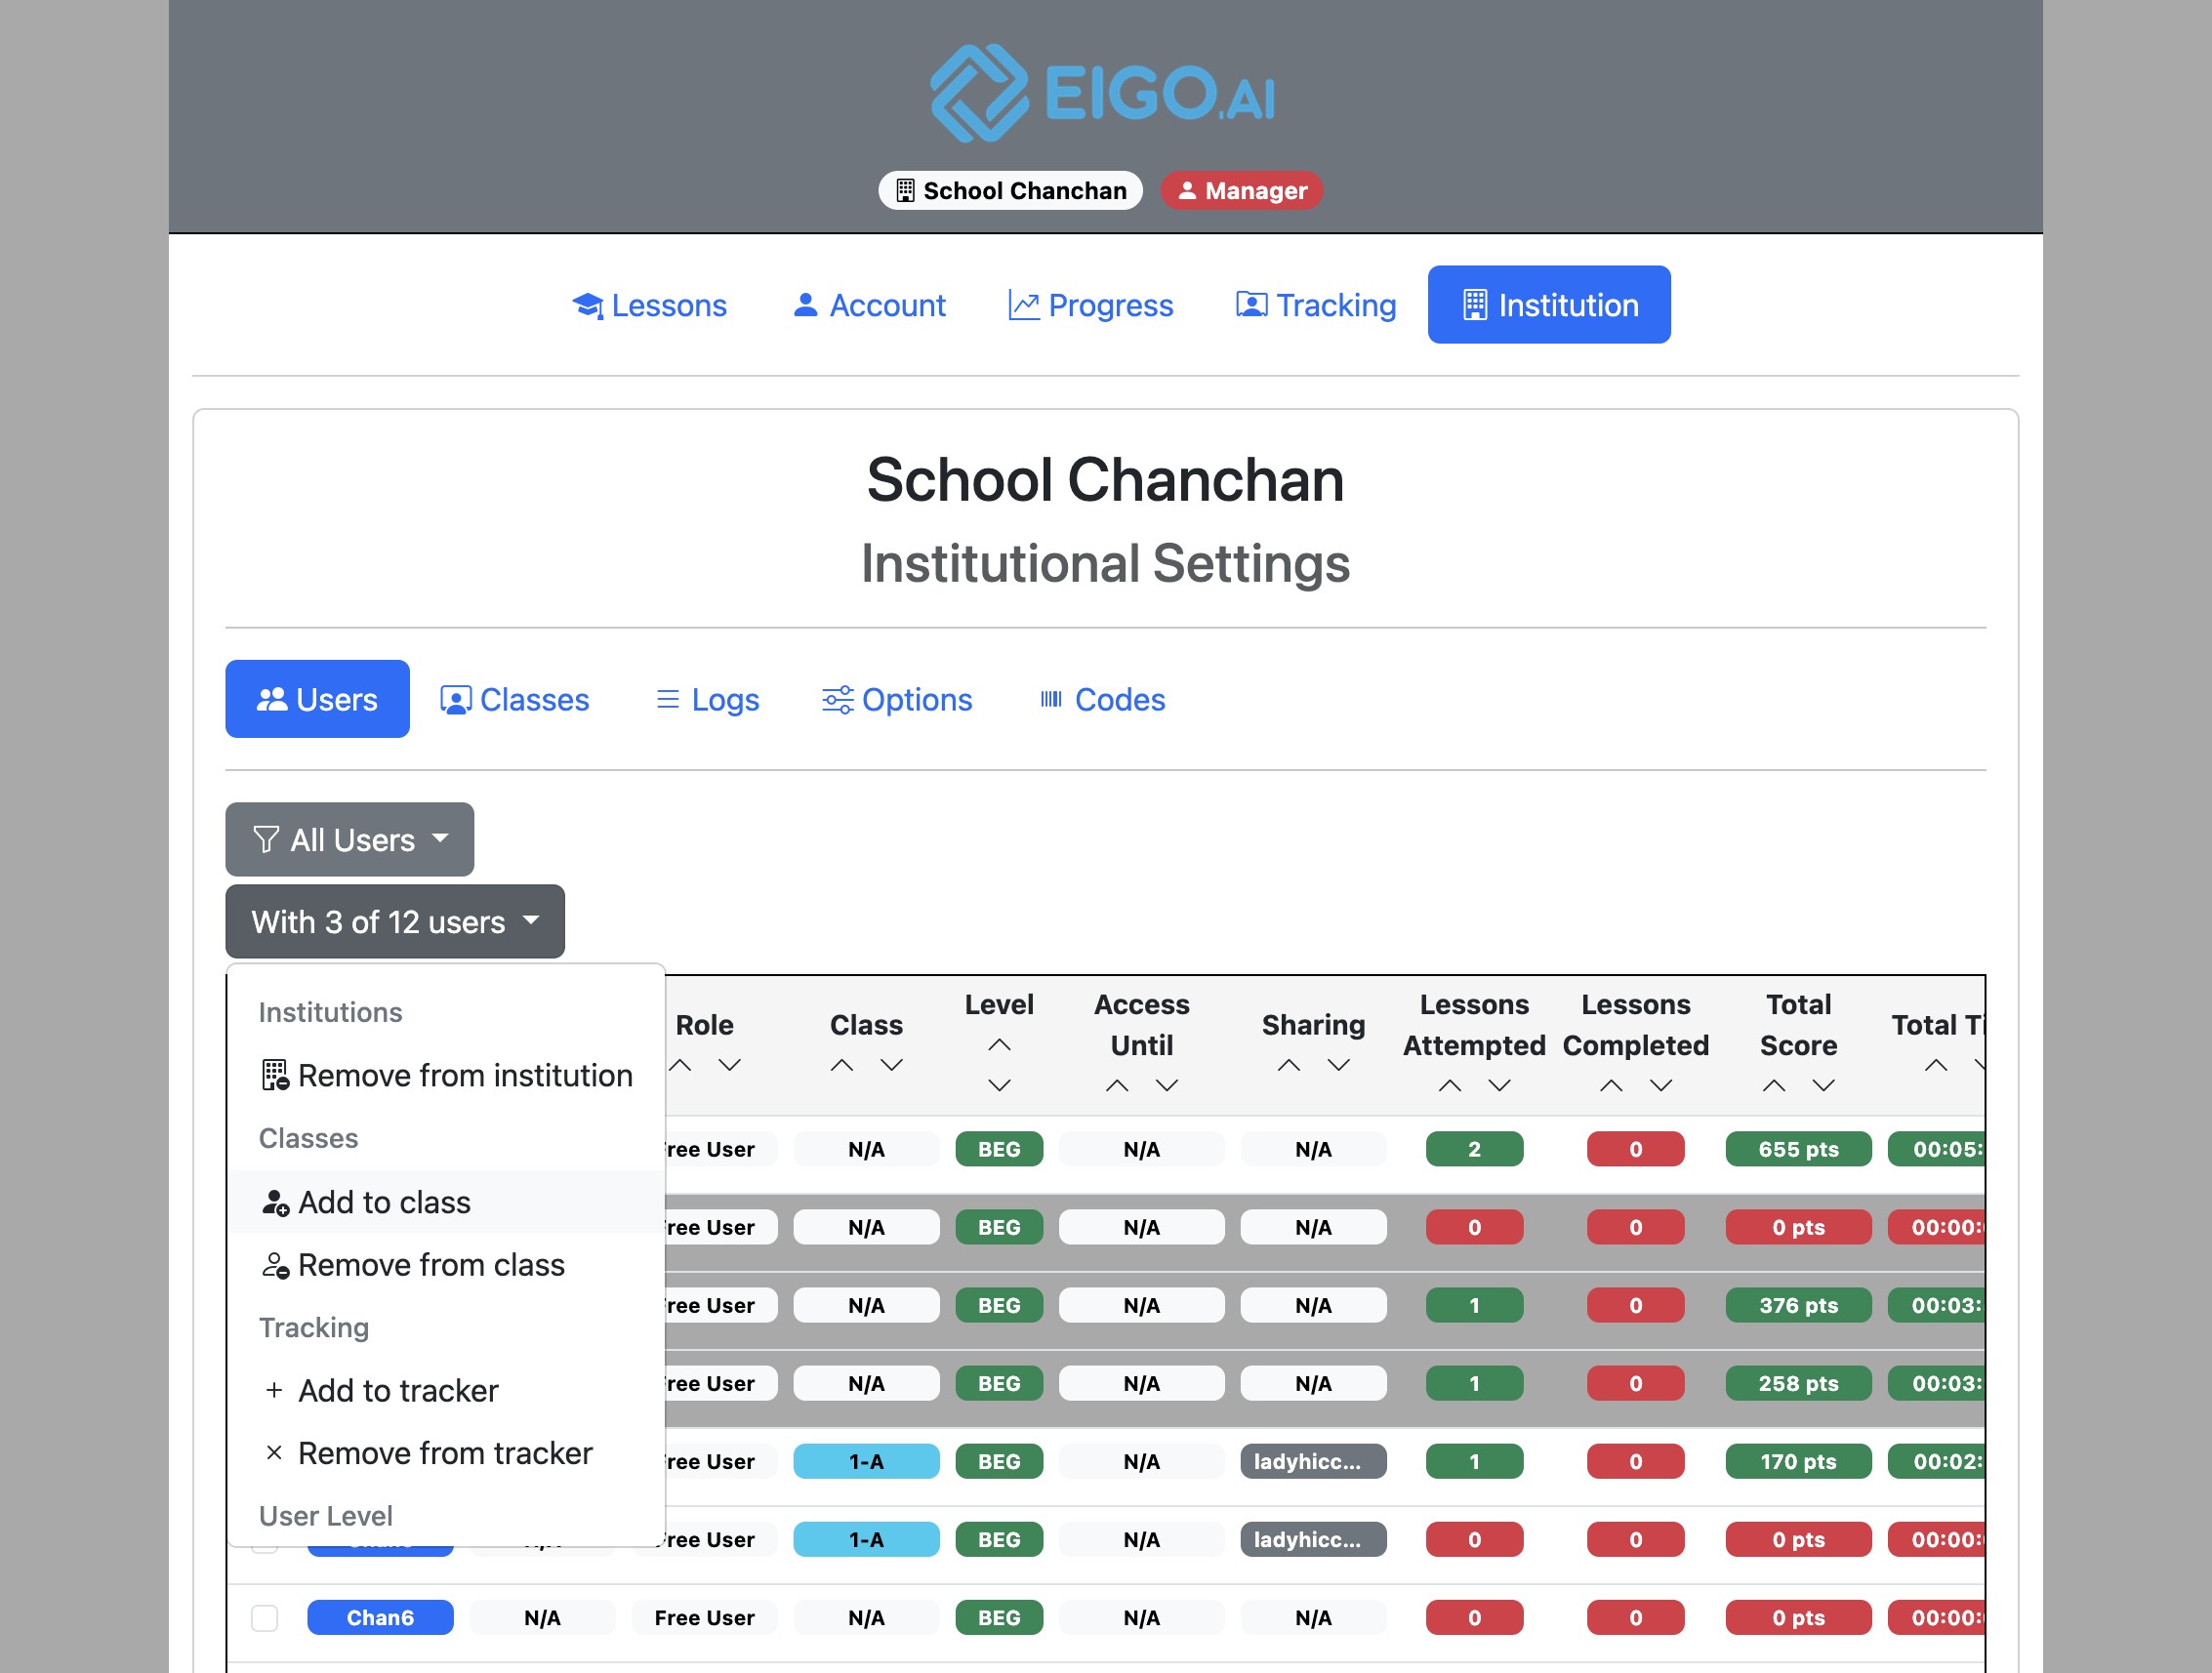Click the 'Institutions' menu section header

pyautogui.click(x=330, y=1012)
